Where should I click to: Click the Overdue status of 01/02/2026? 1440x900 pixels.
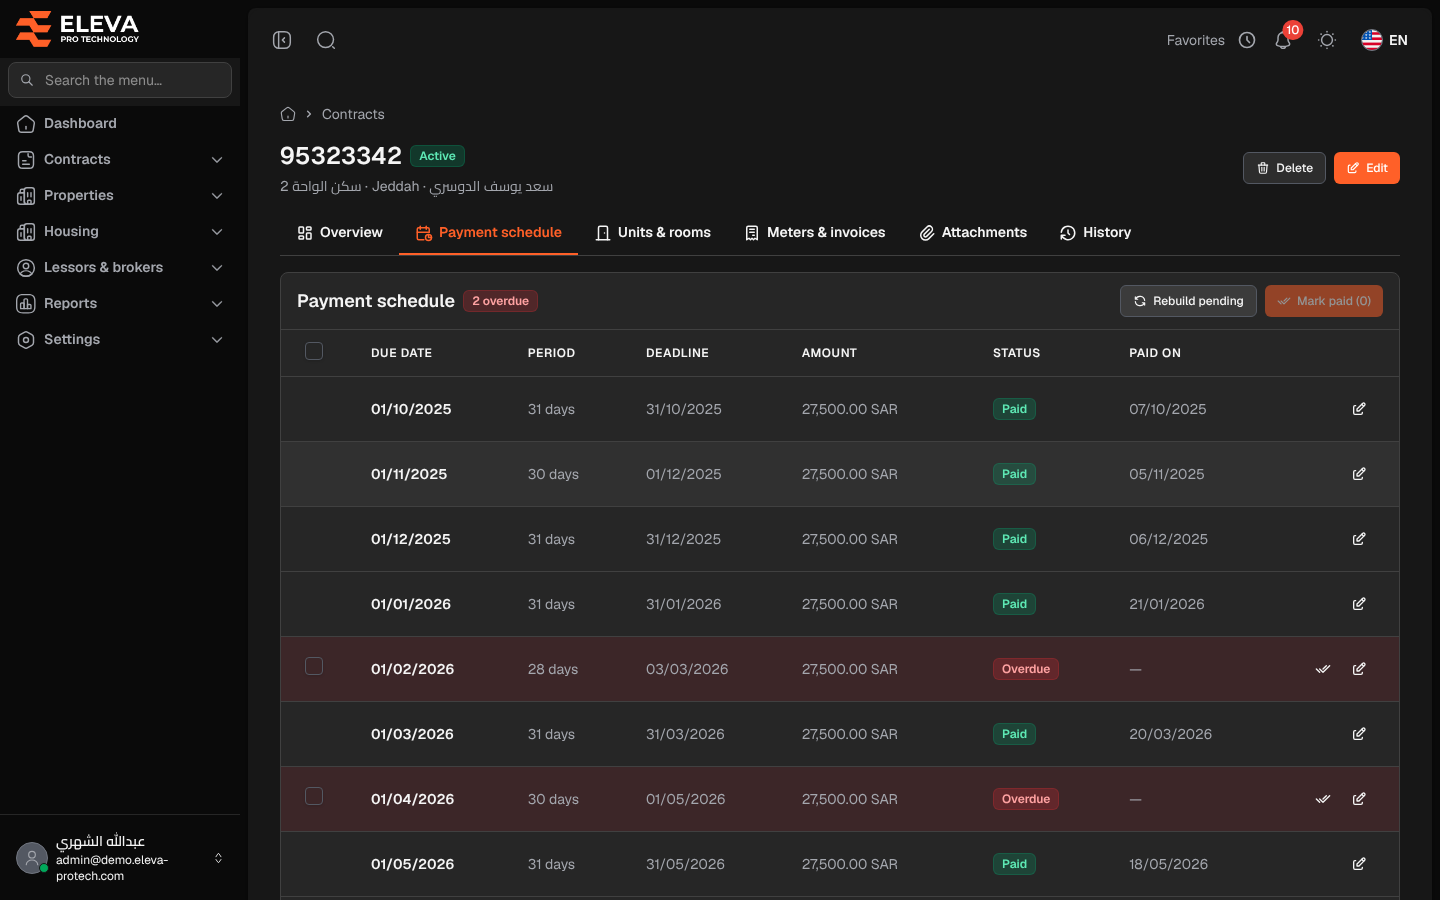pos(1026,669)
